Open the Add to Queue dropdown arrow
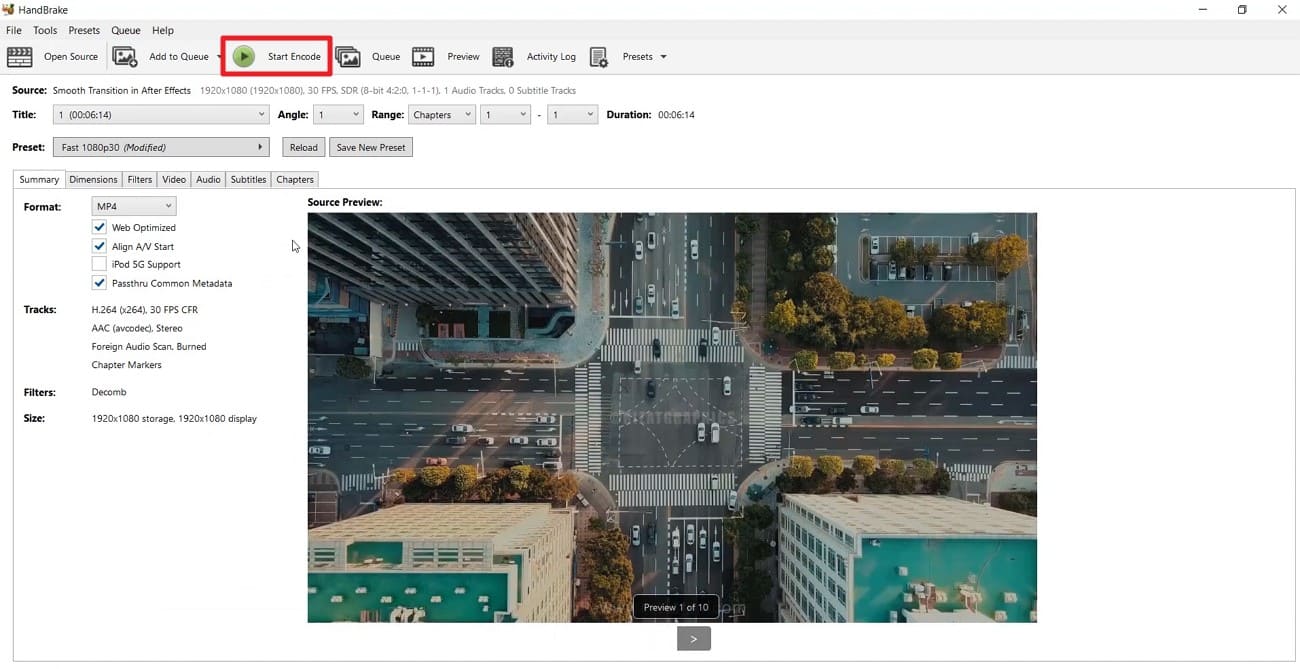Screen dimensions: 1300x669 point(219,57)
